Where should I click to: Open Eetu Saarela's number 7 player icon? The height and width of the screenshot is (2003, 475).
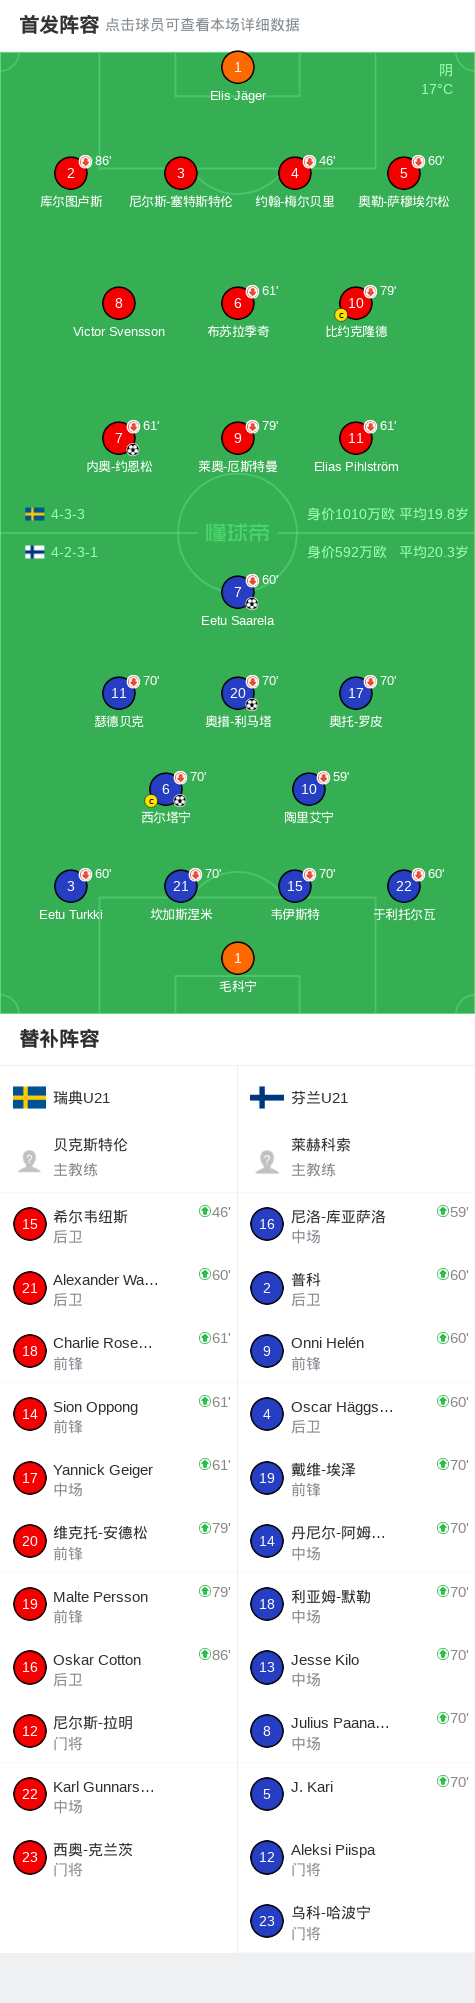237,592
